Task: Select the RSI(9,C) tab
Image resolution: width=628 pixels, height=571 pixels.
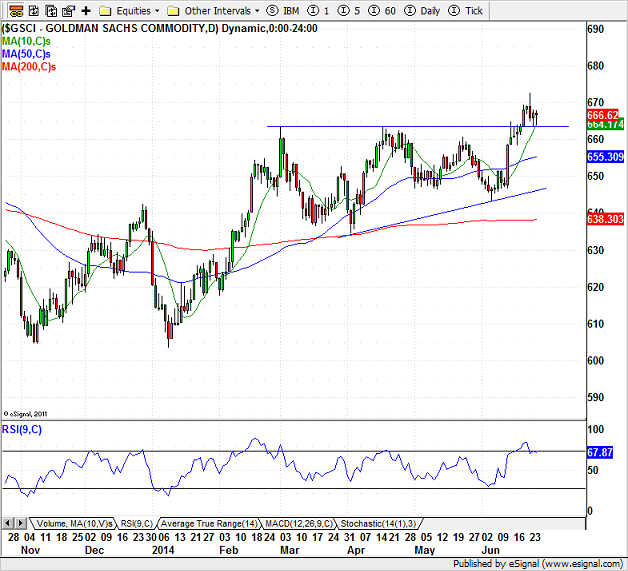Action: point(137,523)
